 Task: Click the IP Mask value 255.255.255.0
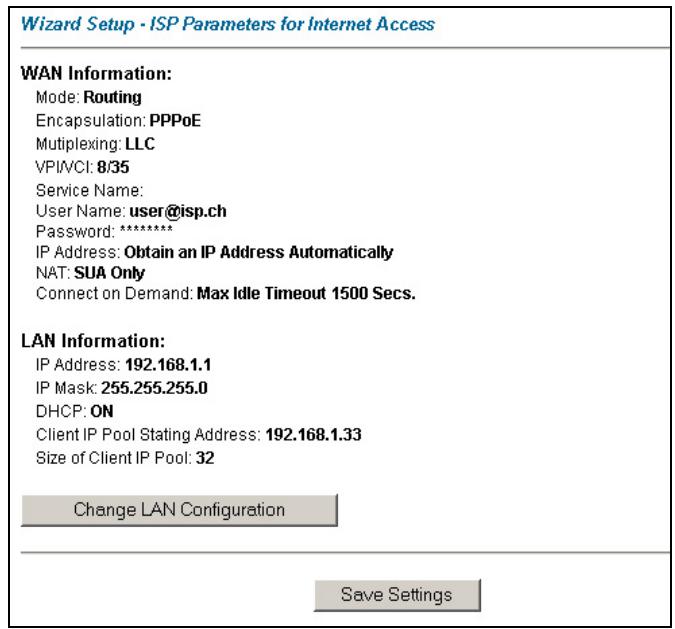click(x=154, y=388)
